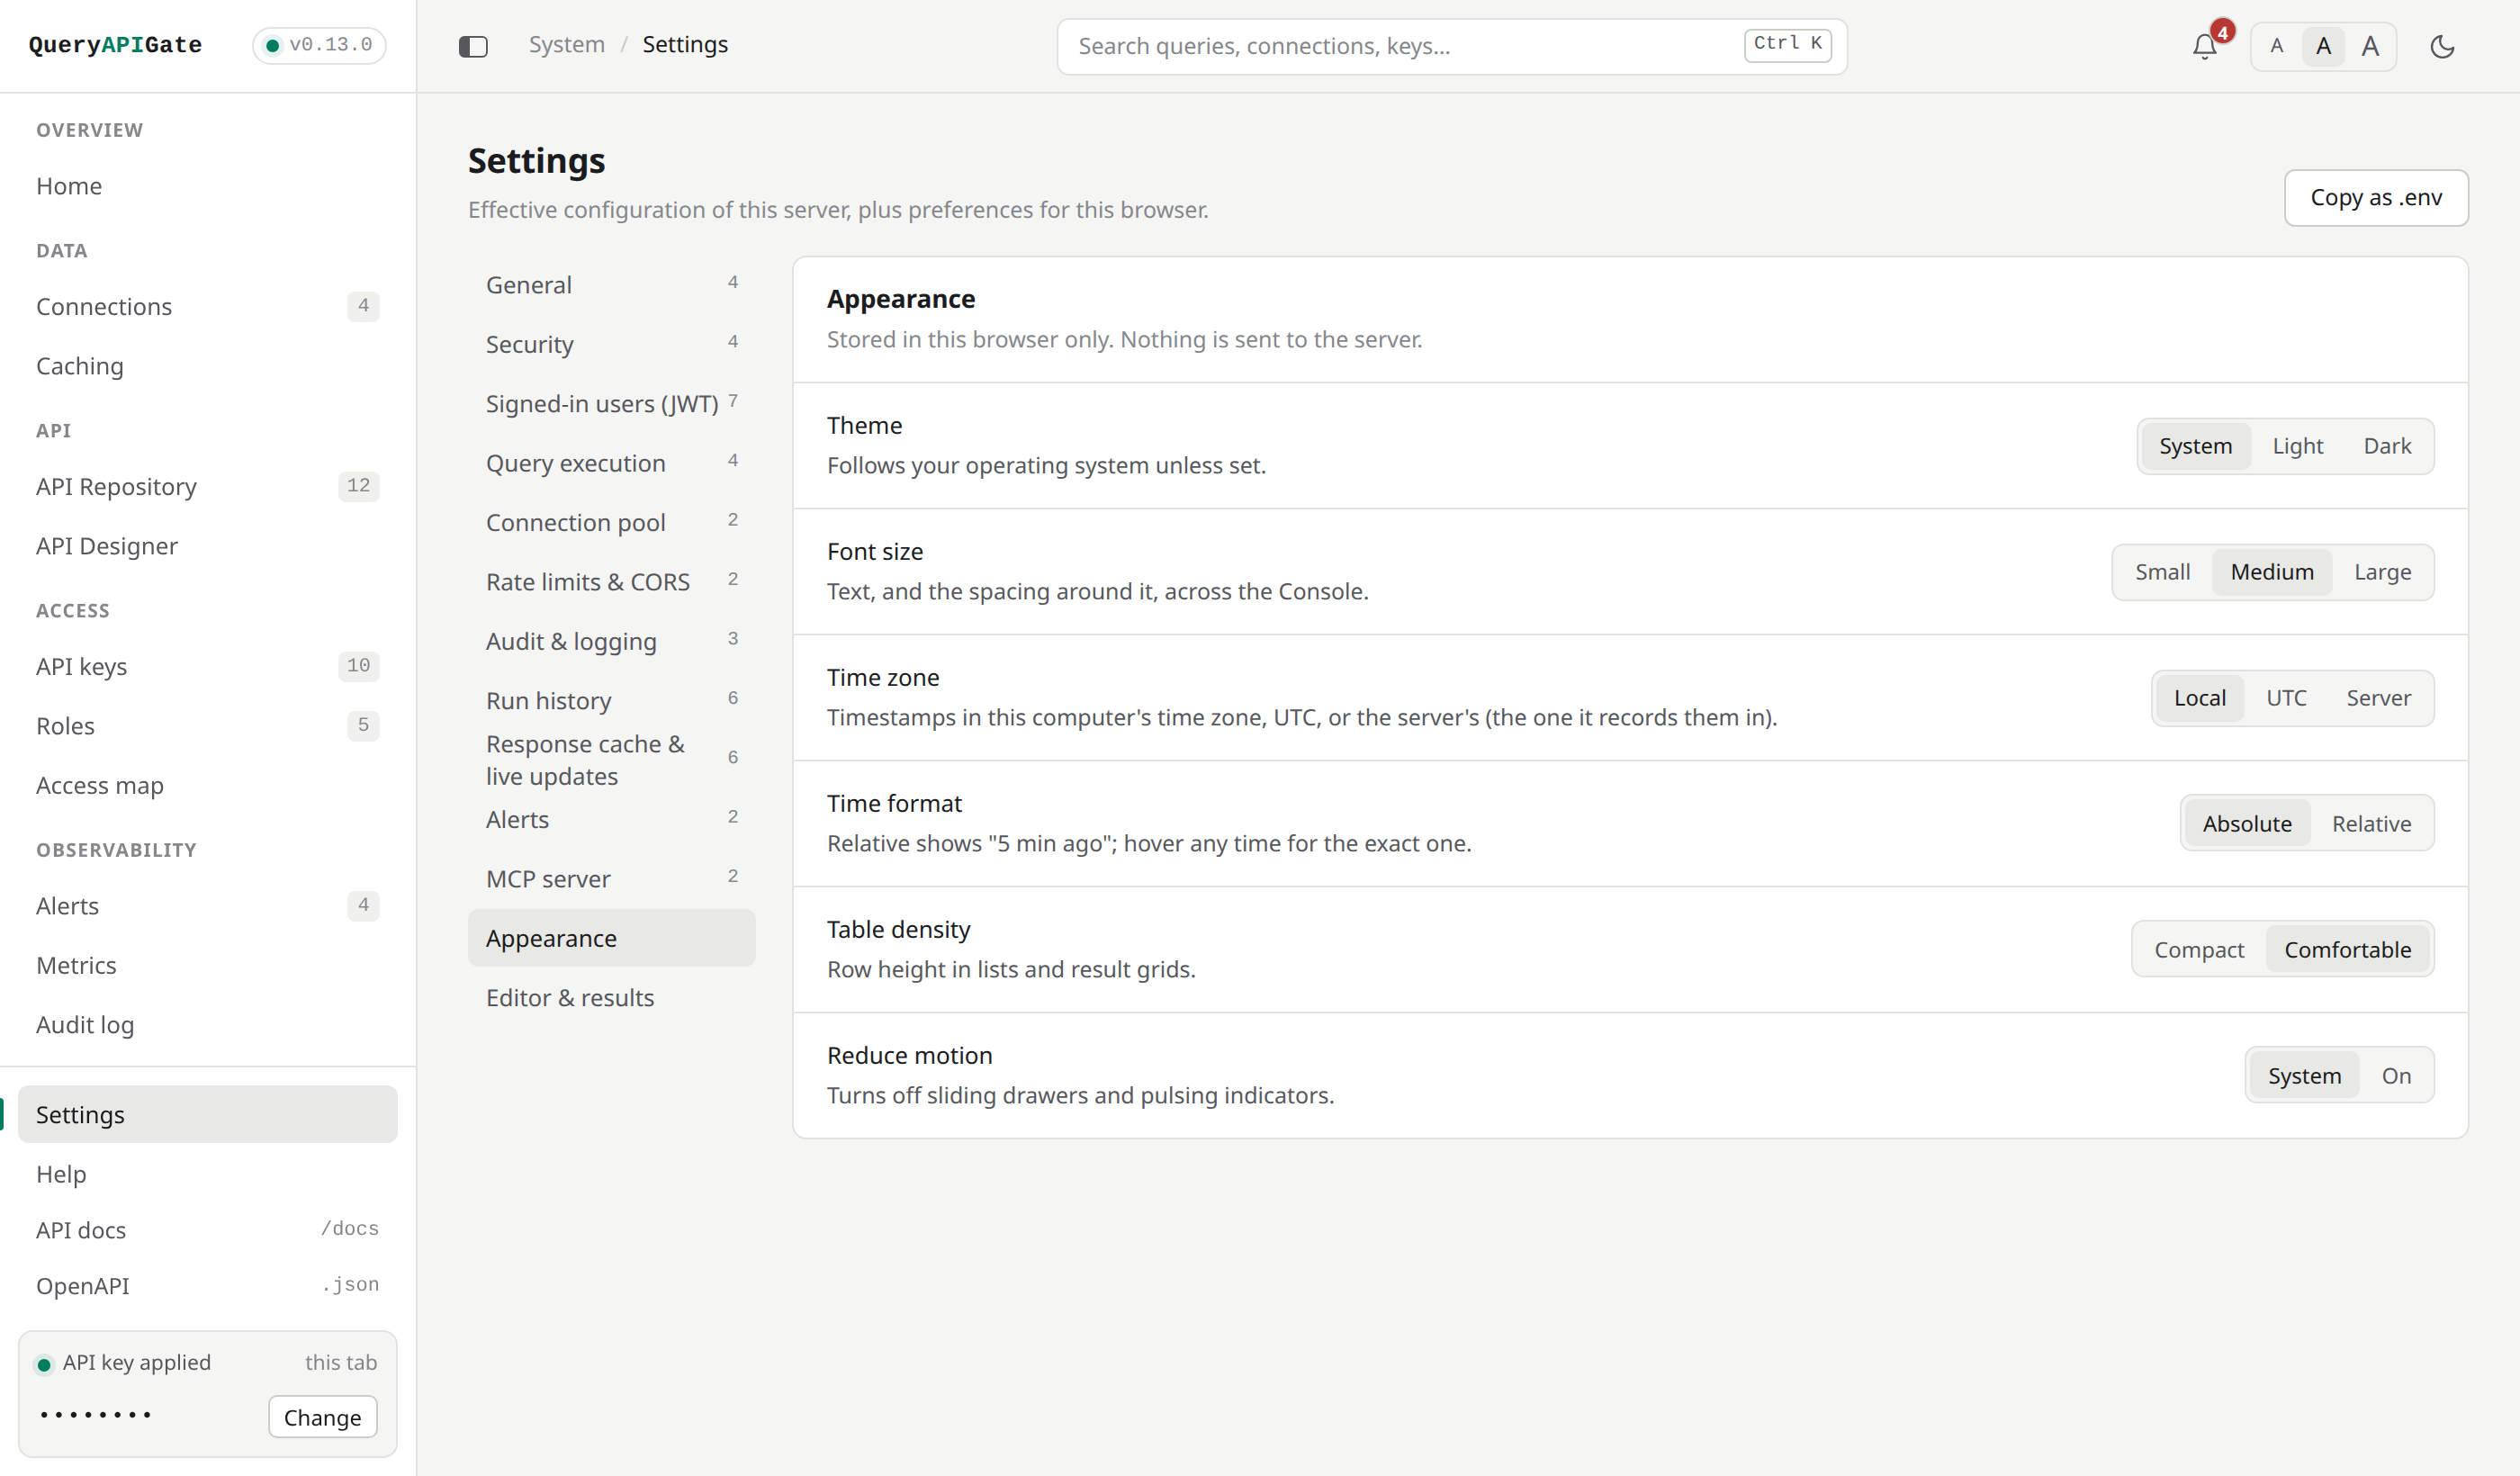This screenshot has width=2520, height=1476.
Task: Focus the search queries input field
Action: coord(1451,46)
